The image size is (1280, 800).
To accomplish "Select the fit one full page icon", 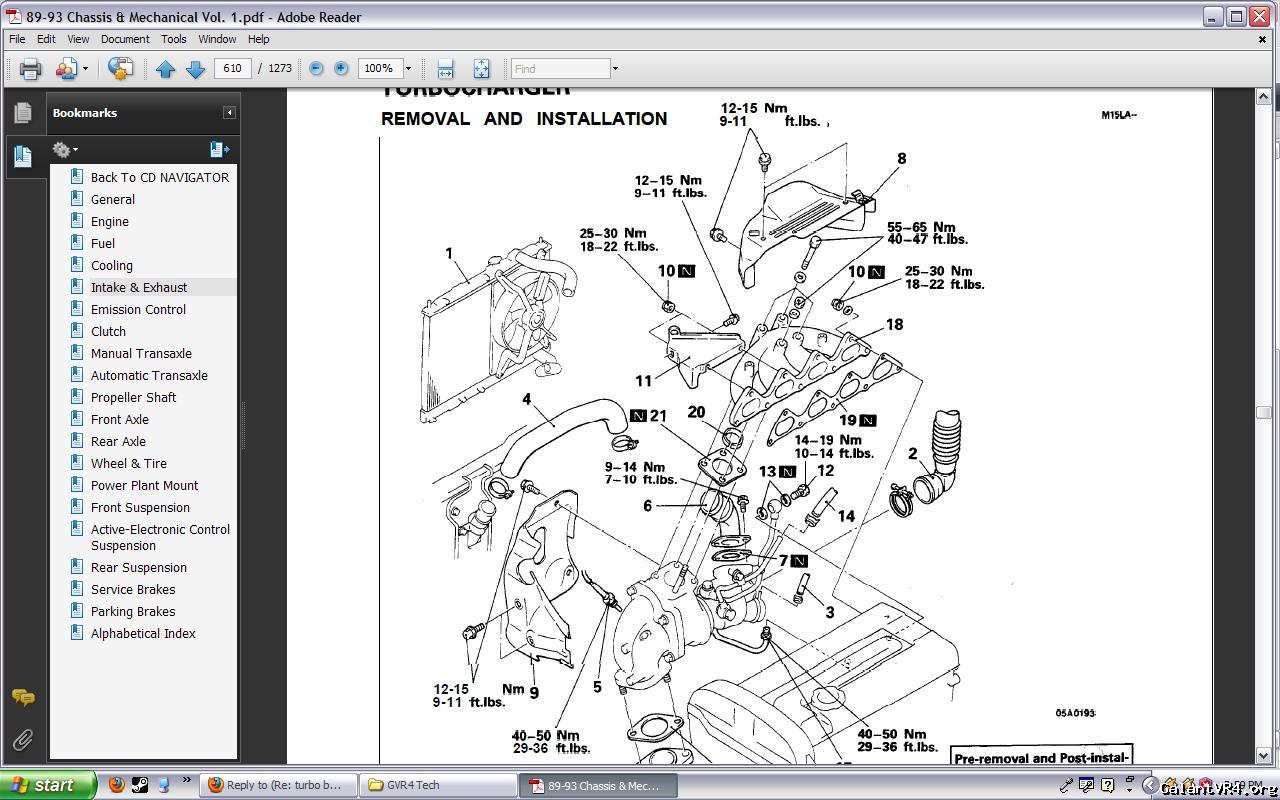I will [x=481, y=69].
